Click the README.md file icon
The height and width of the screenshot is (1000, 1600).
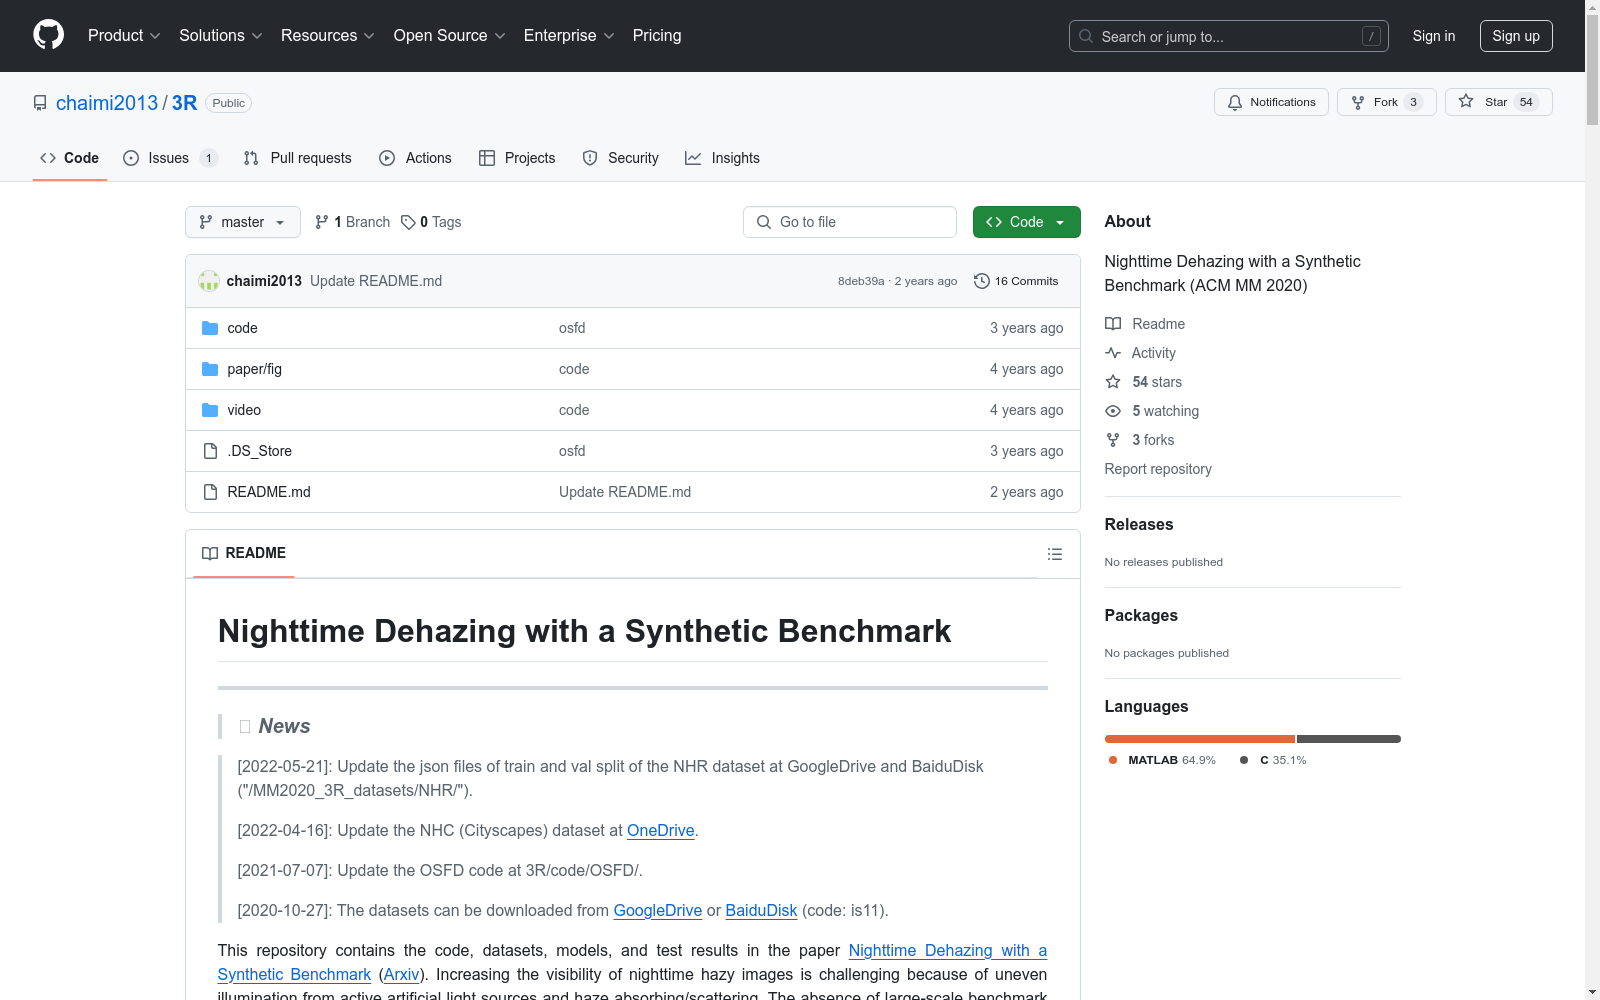pyautogui.click(x=210, y=492)
